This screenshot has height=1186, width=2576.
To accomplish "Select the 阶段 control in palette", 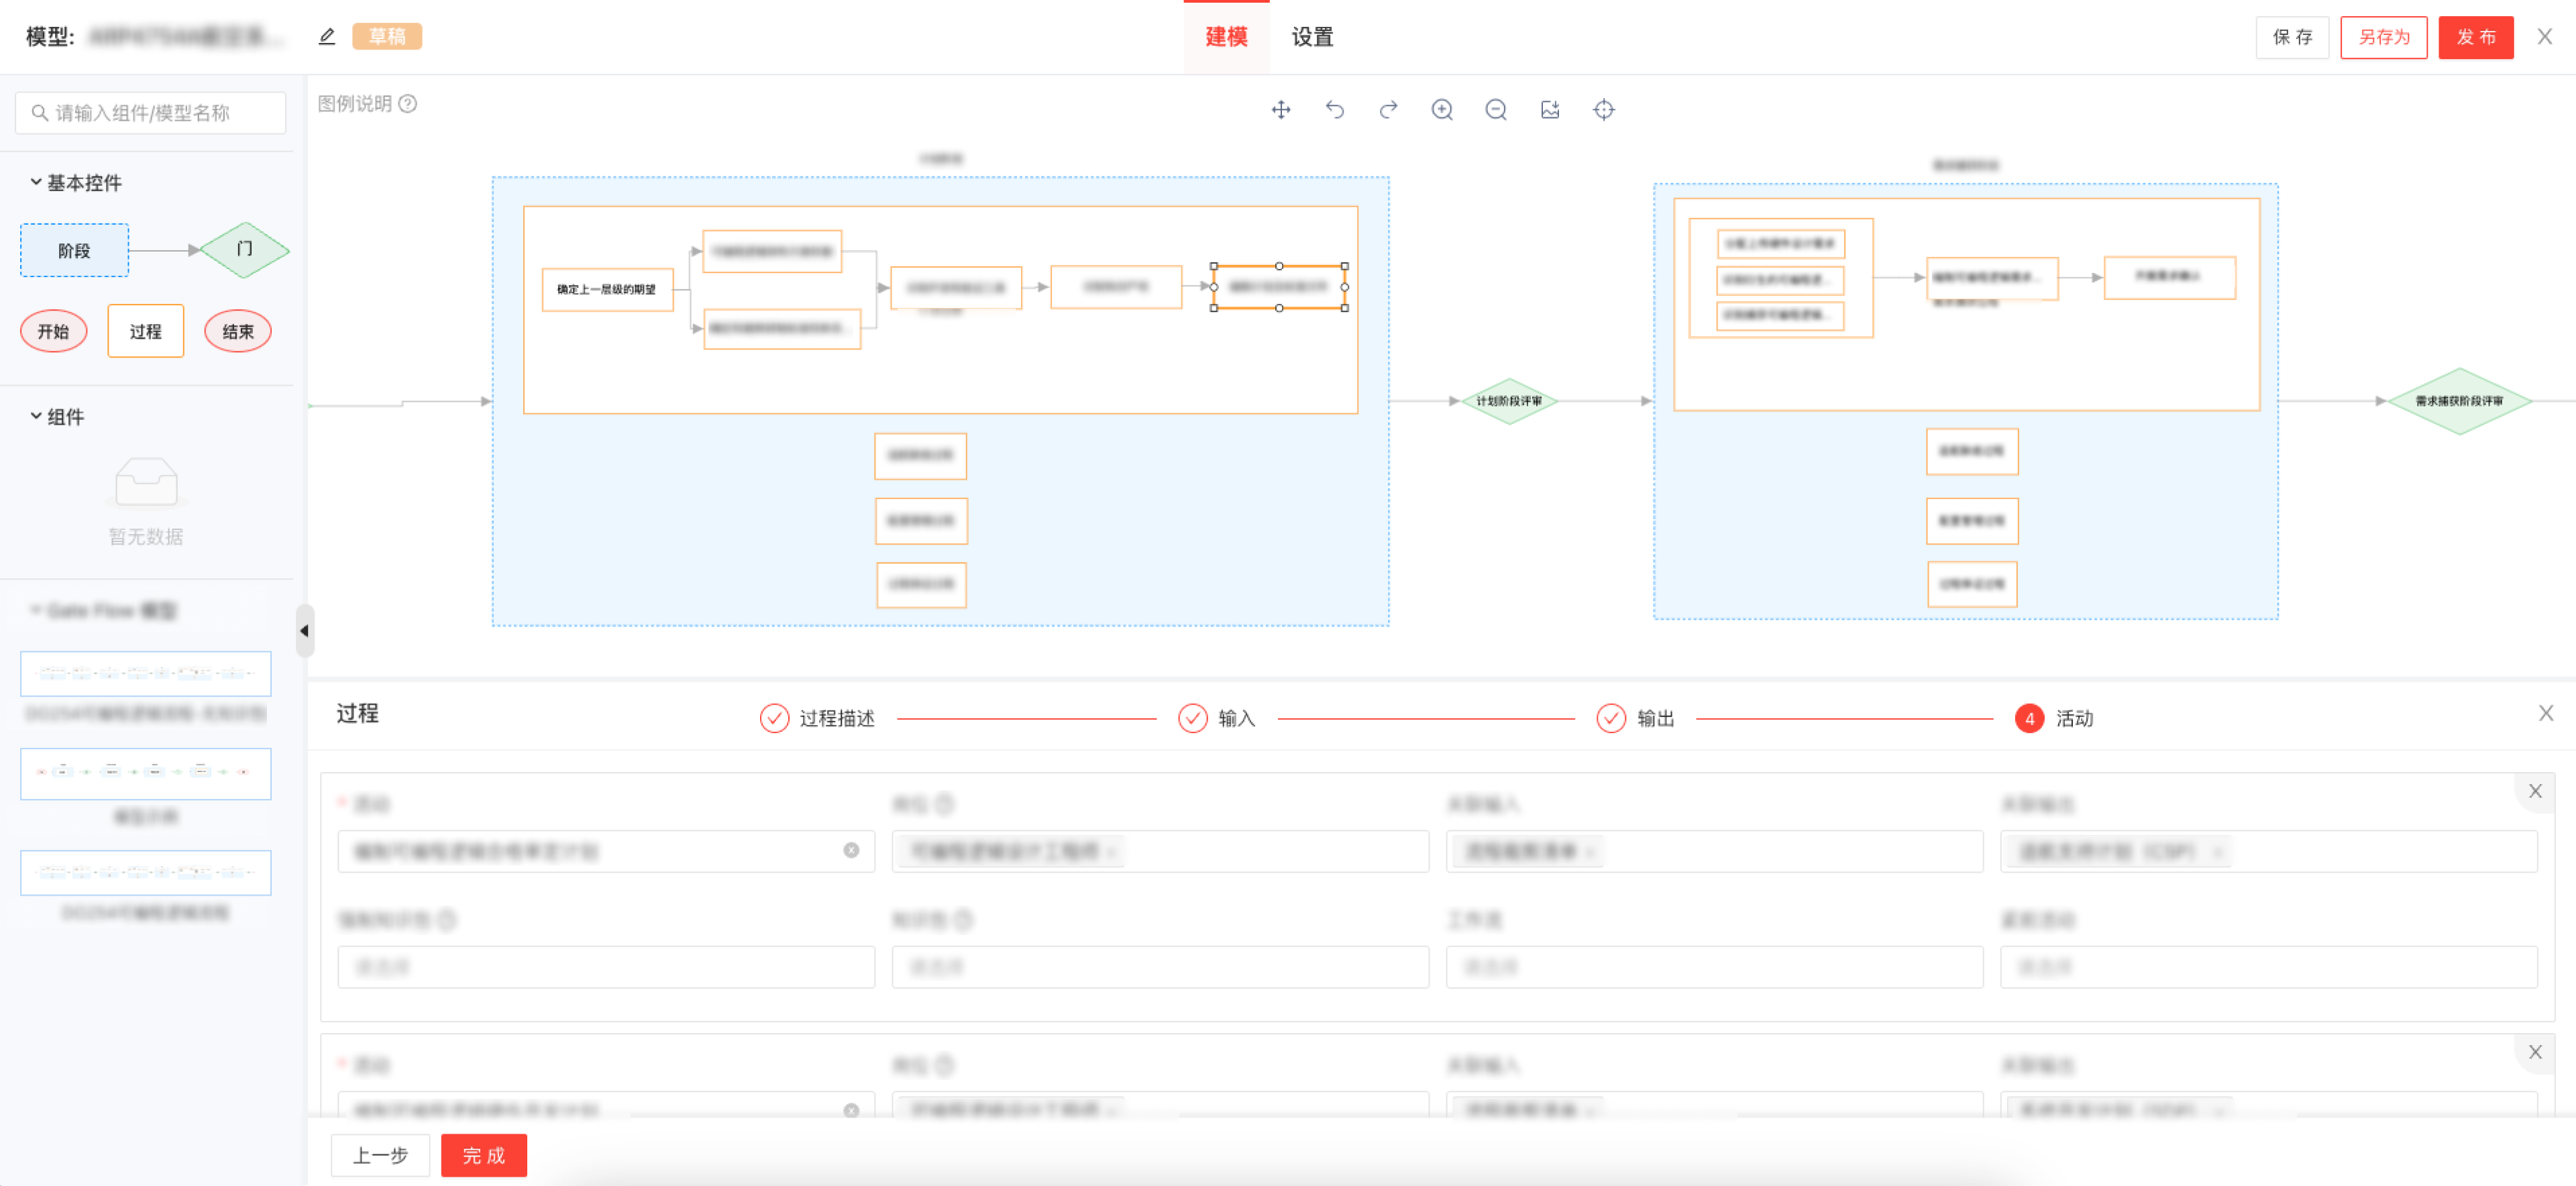I will click(x=74, y=250).
